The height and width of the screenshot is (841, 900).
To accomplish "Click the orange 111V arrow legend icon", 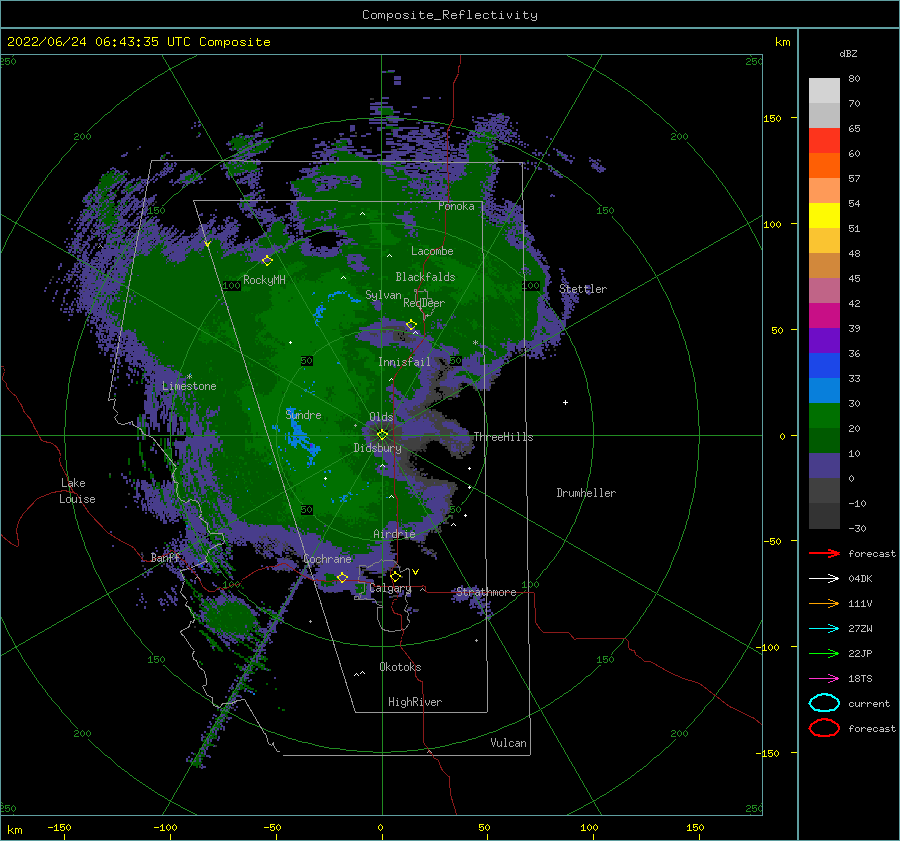I will 824,603.
